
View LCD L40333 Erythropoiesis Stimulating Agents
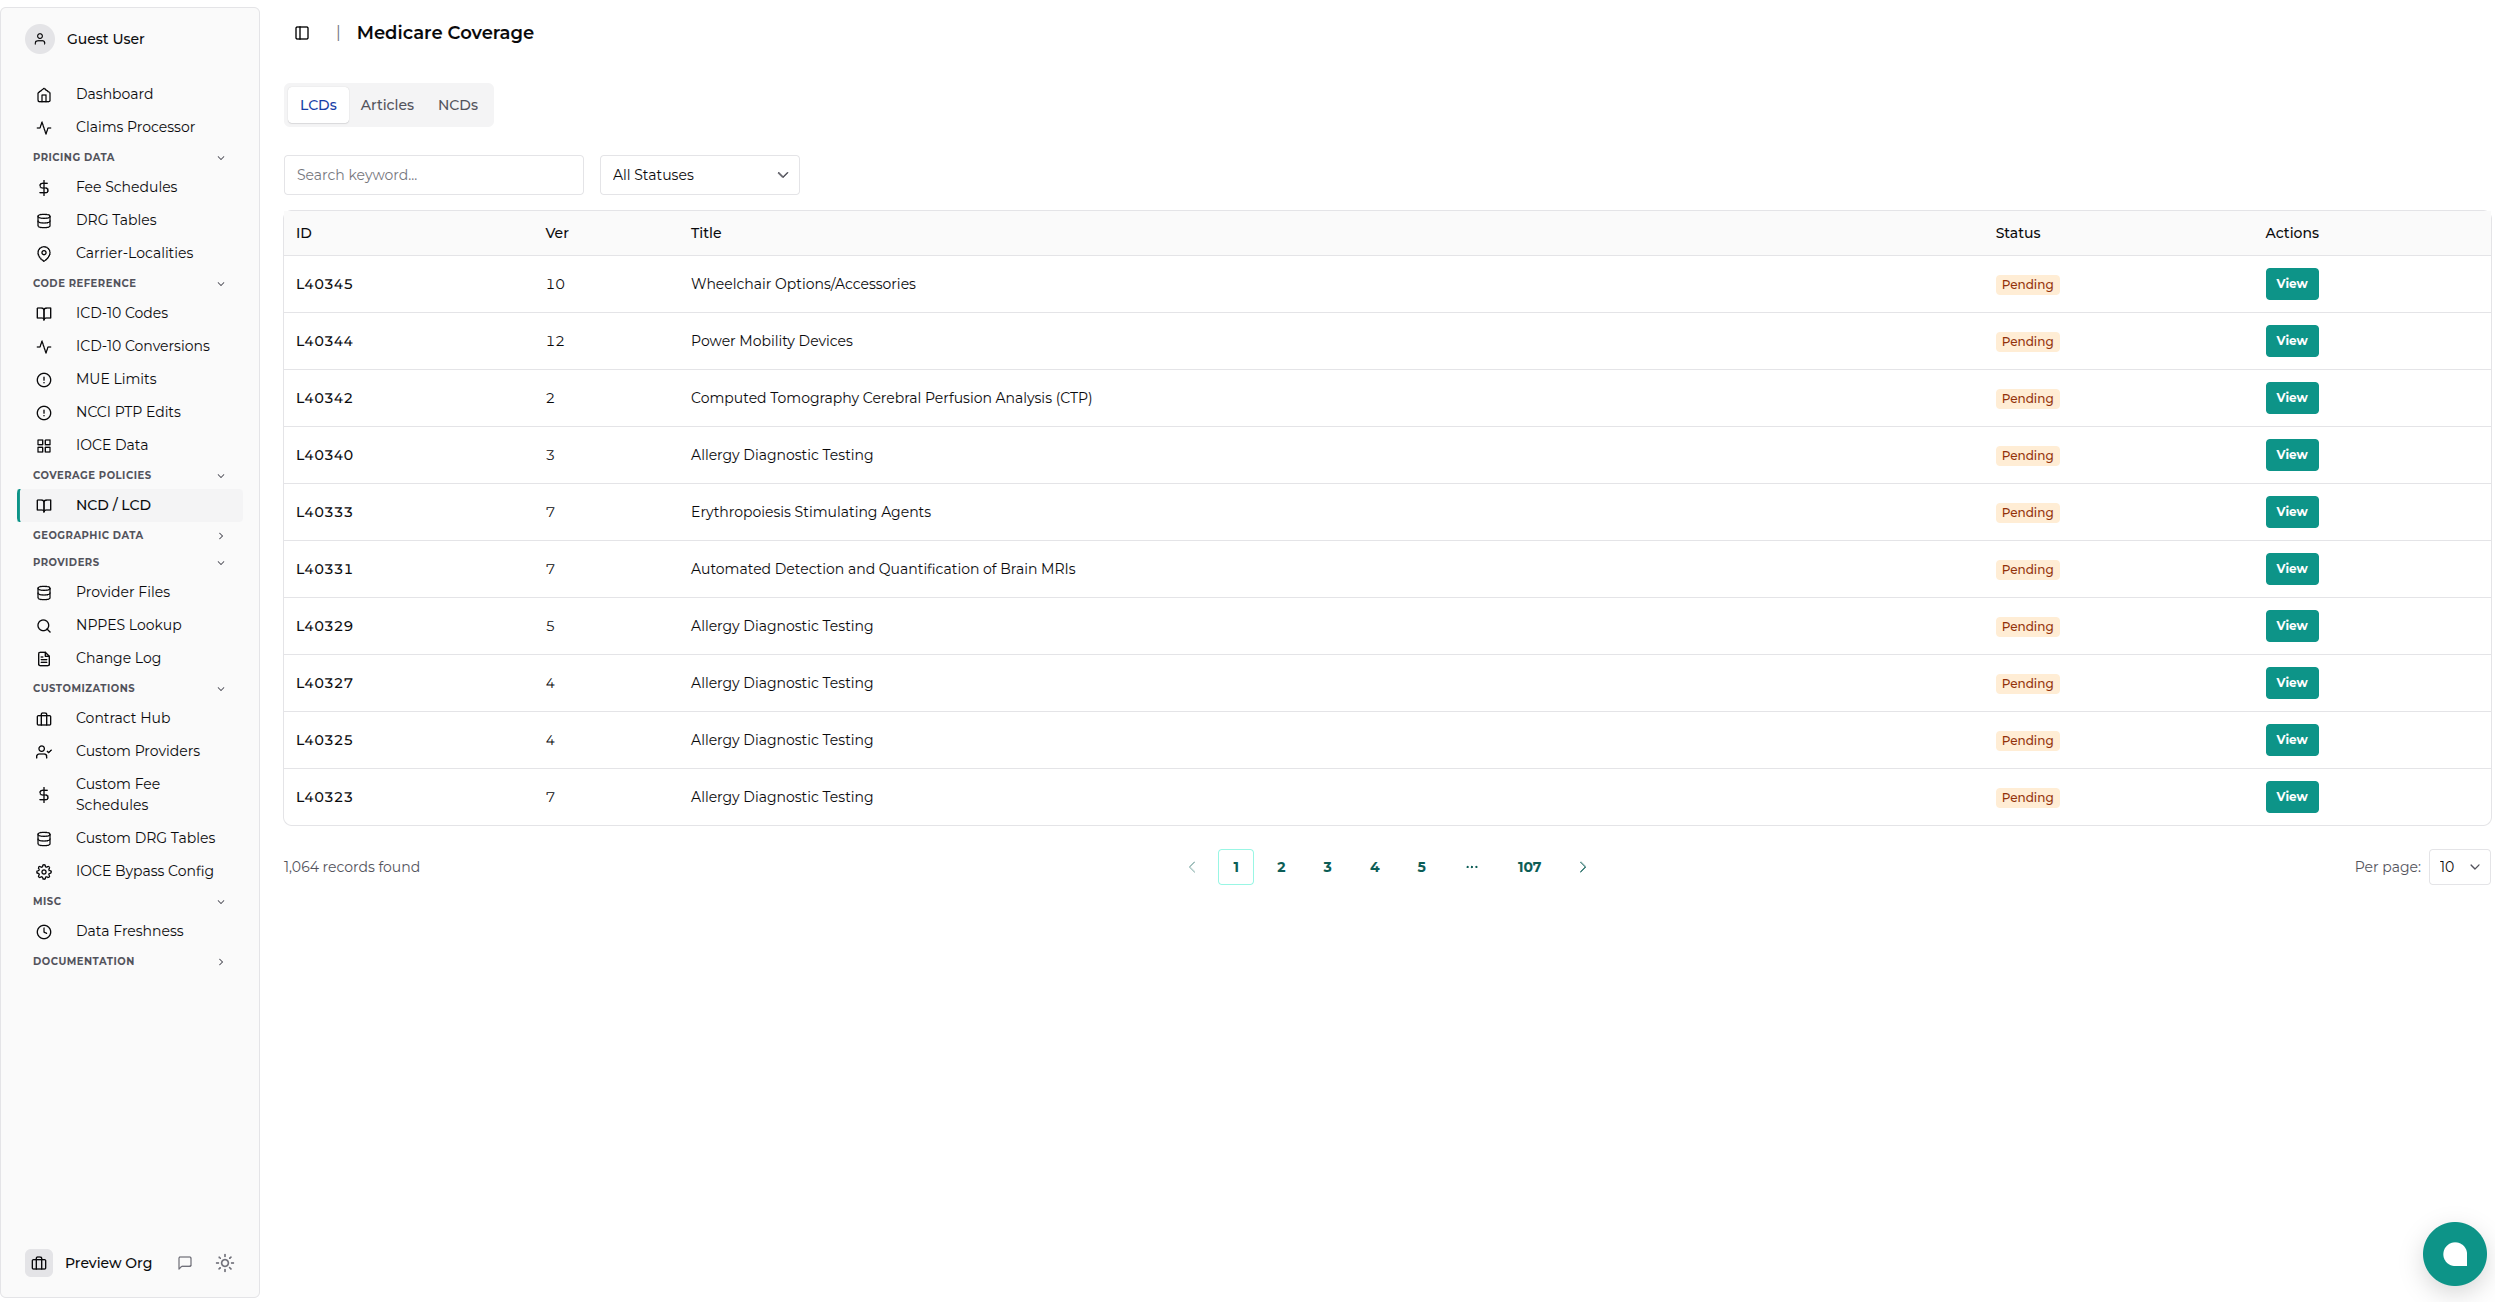pos(2291,512)
